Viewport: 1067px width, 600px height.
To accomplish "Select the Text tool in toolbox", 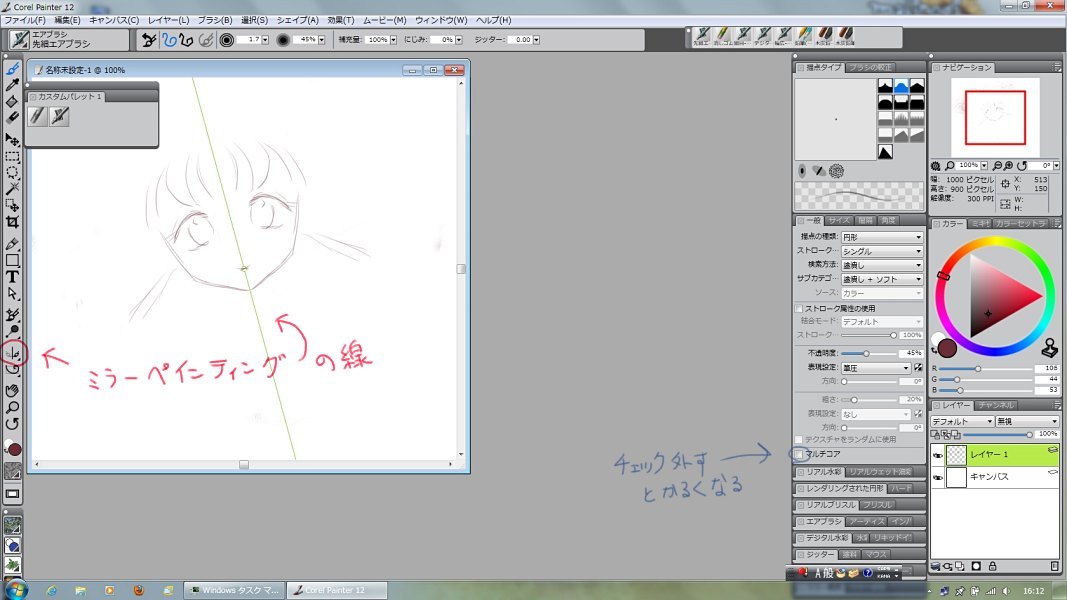I will pos(13,277).
